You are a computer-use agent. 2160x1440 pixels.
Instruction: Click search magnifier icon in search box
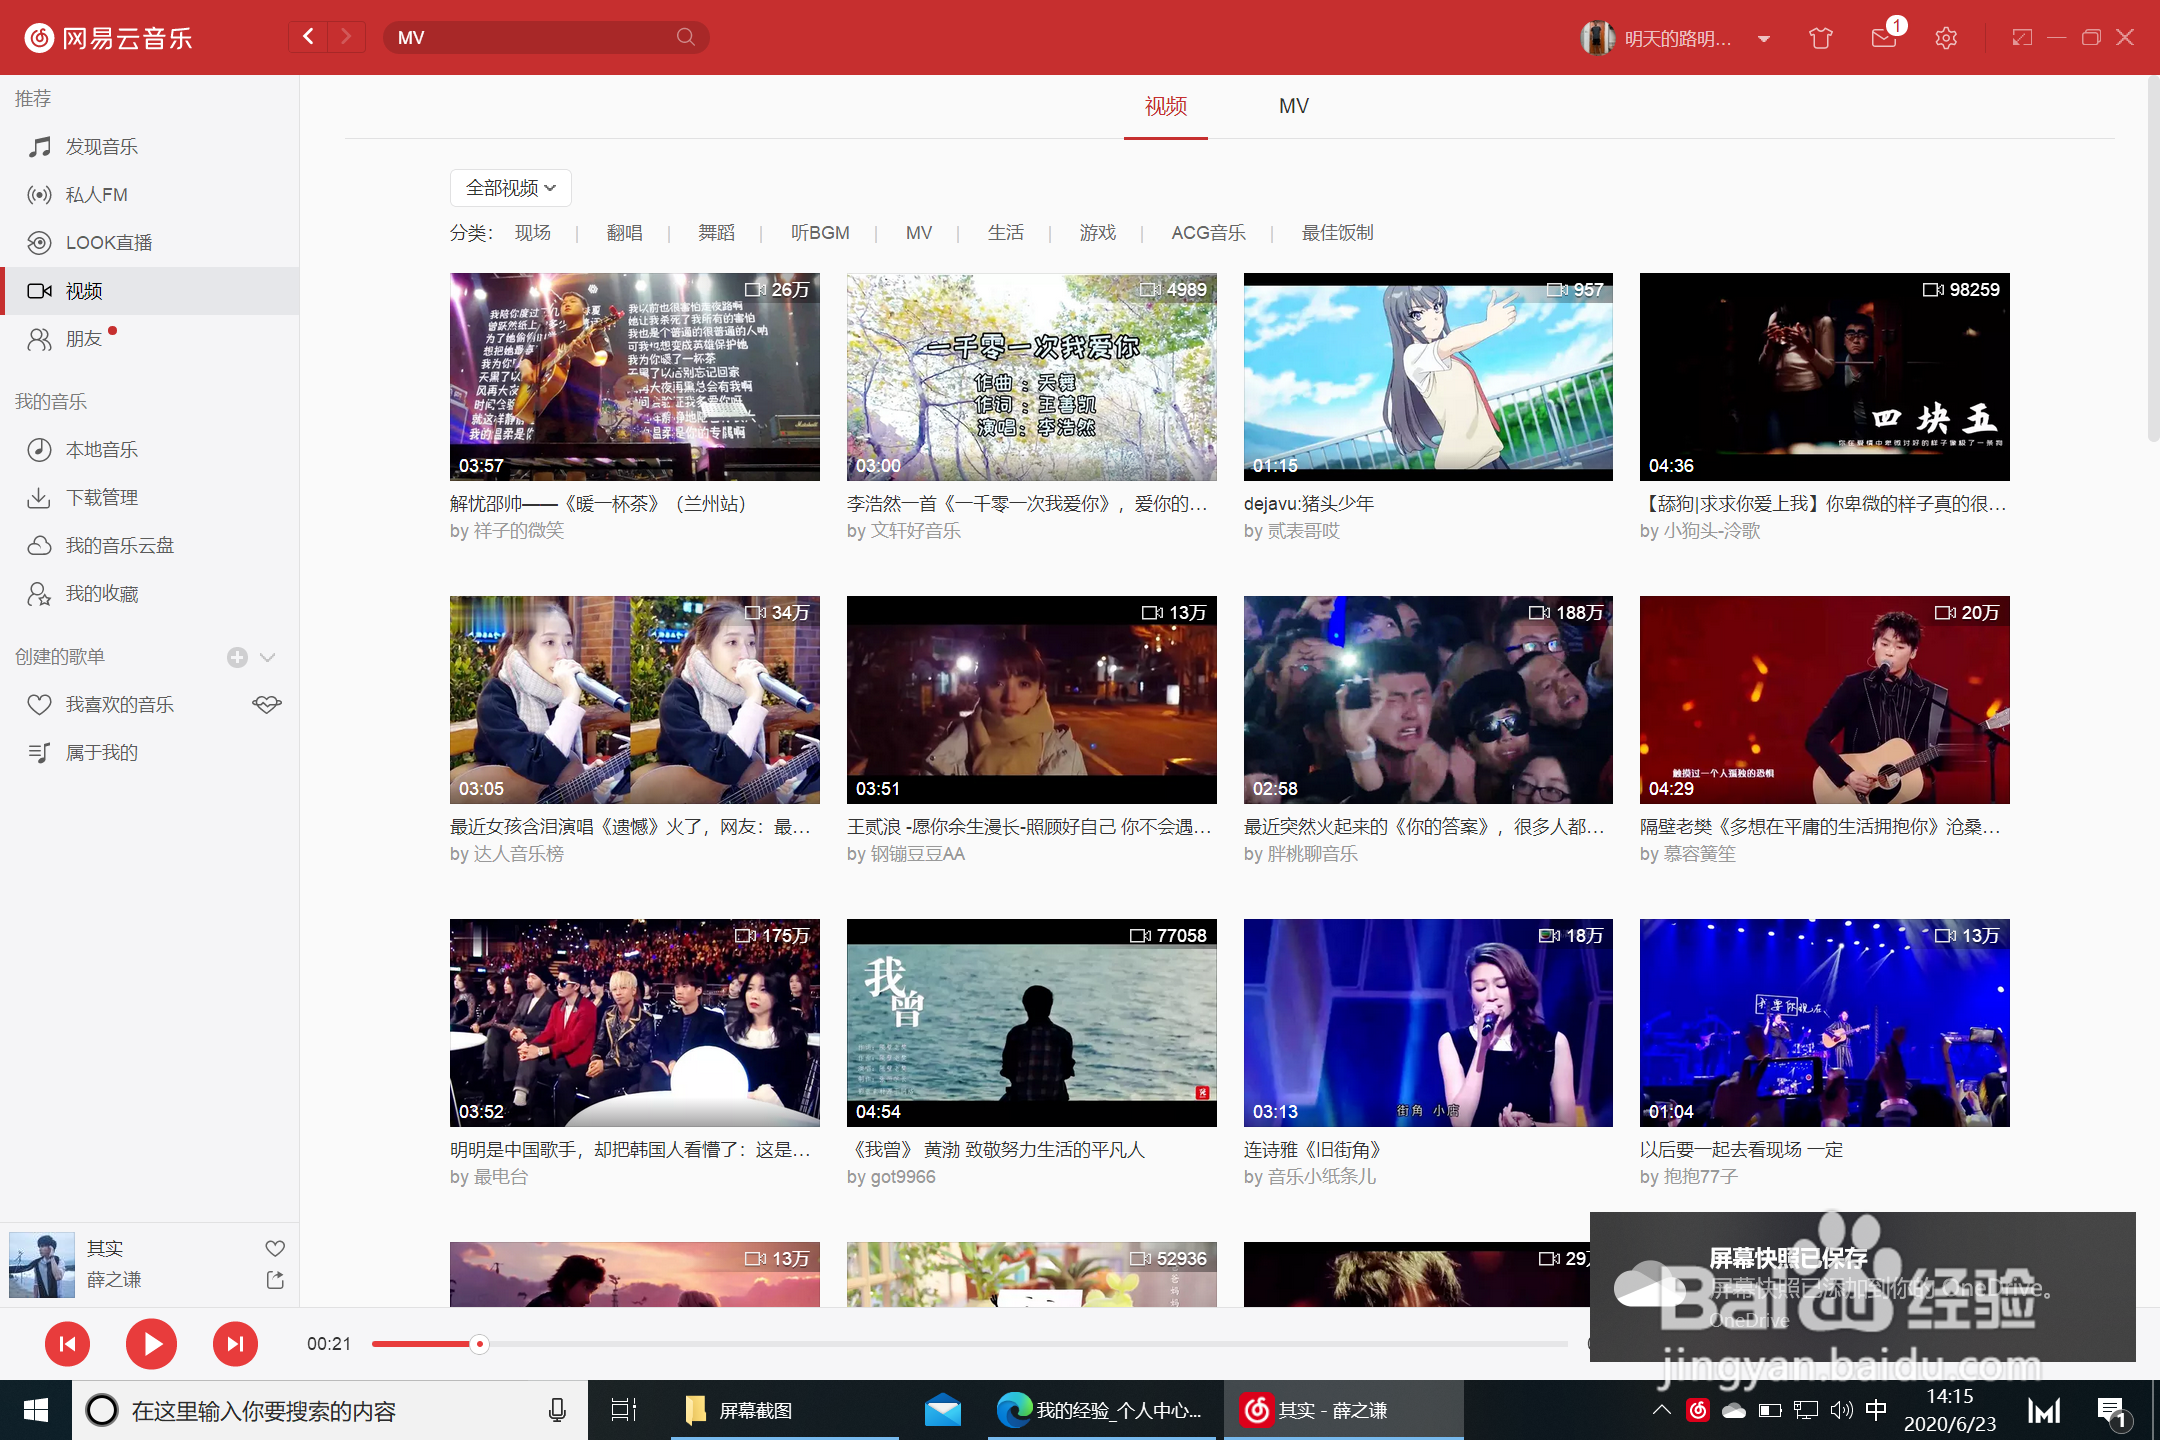click(x=685, y=38)
